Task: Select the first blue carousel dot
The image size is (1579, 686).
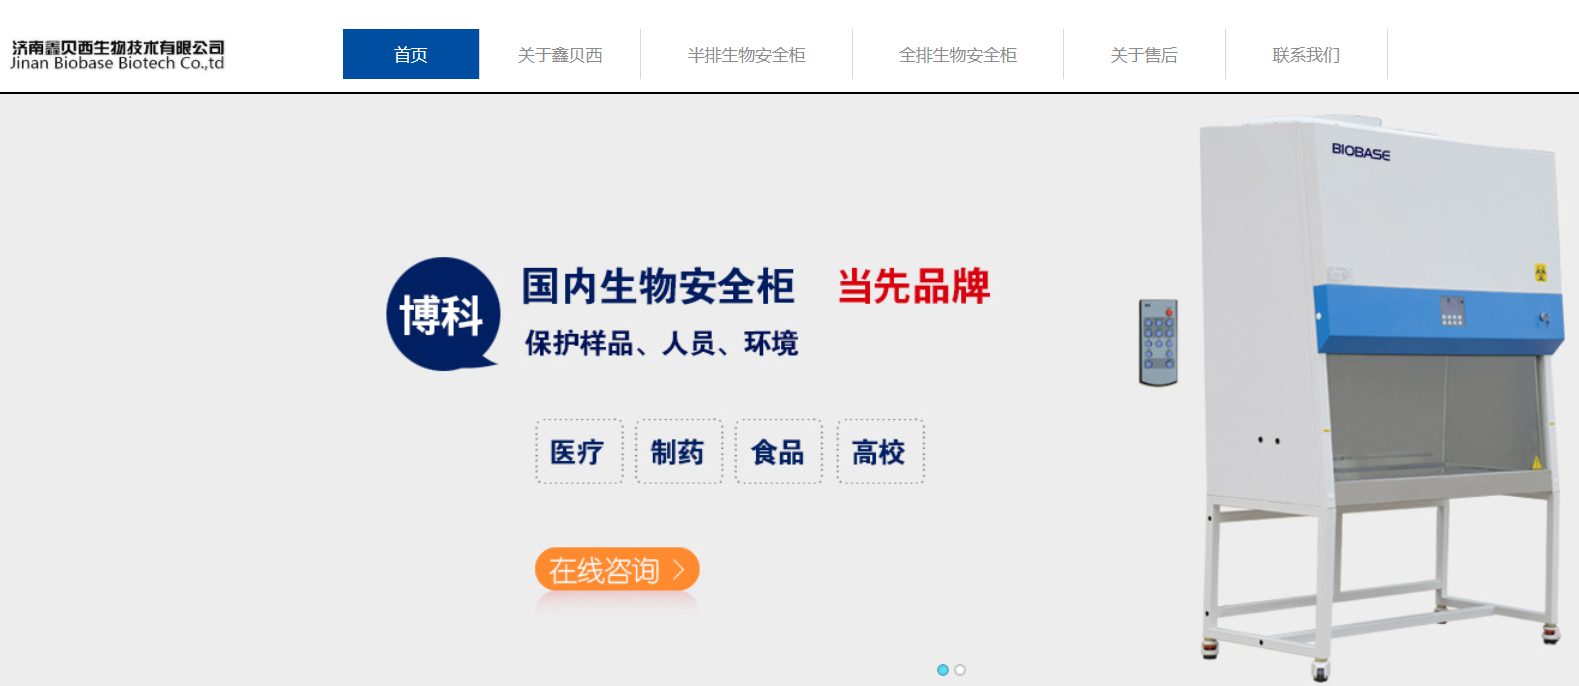Action: click(x=942, y=670)
